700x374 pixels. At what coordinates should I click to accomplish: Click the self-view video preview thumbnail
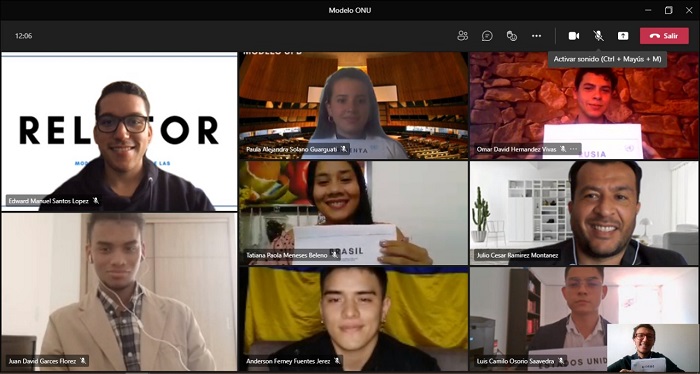pyautogui.click(x=652, y=348)
